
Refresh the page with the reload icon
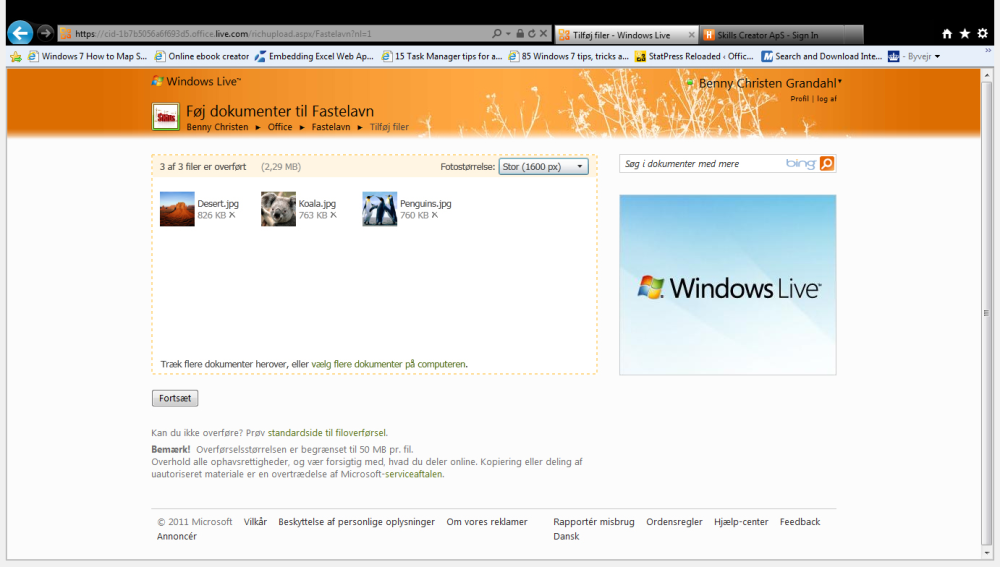coord(531,33)
